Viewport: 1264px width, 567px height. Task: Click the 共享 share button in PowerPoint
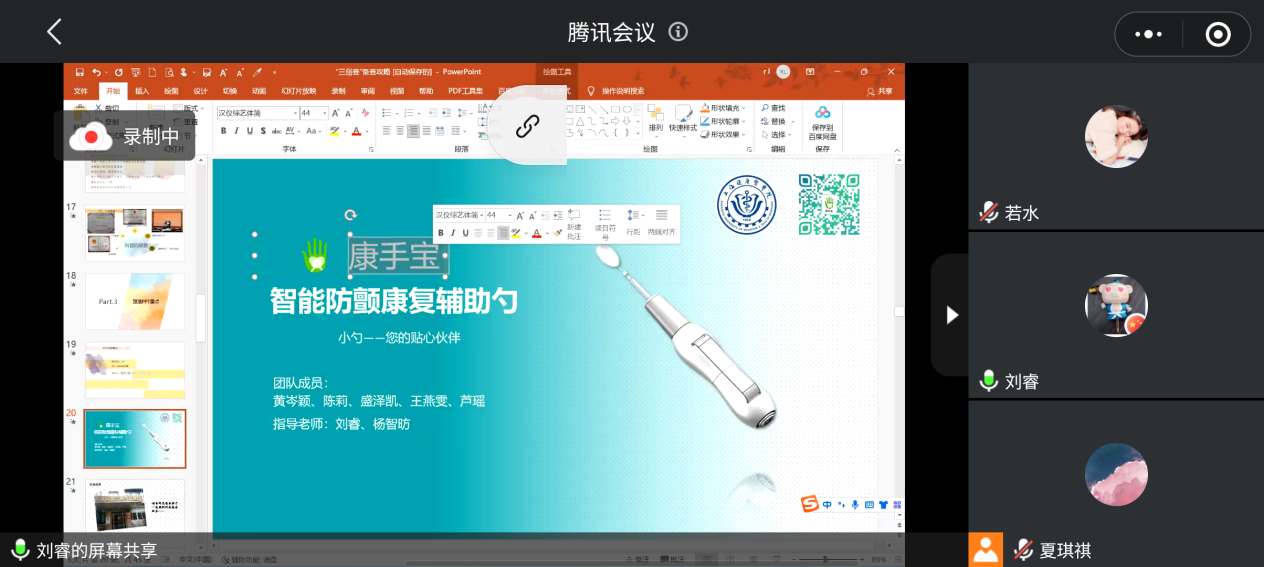880,91
